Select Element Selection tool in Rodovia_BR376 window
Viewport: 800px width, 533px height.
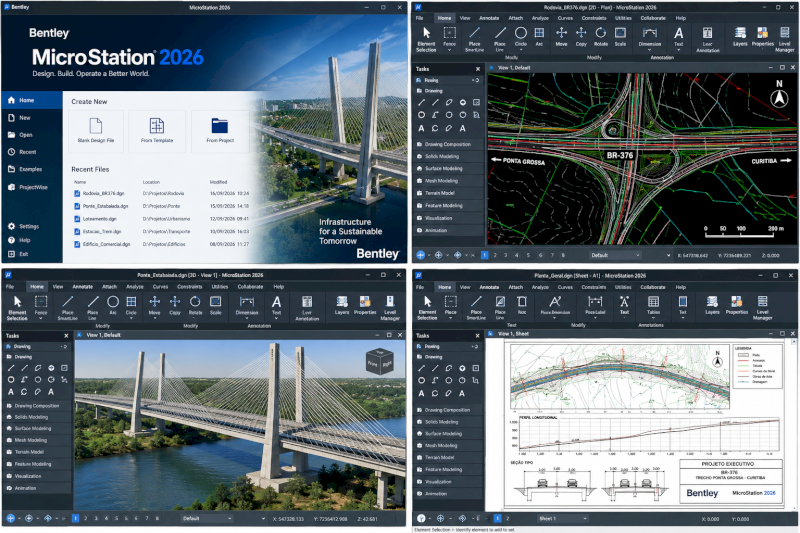click(x=426, y=39)
